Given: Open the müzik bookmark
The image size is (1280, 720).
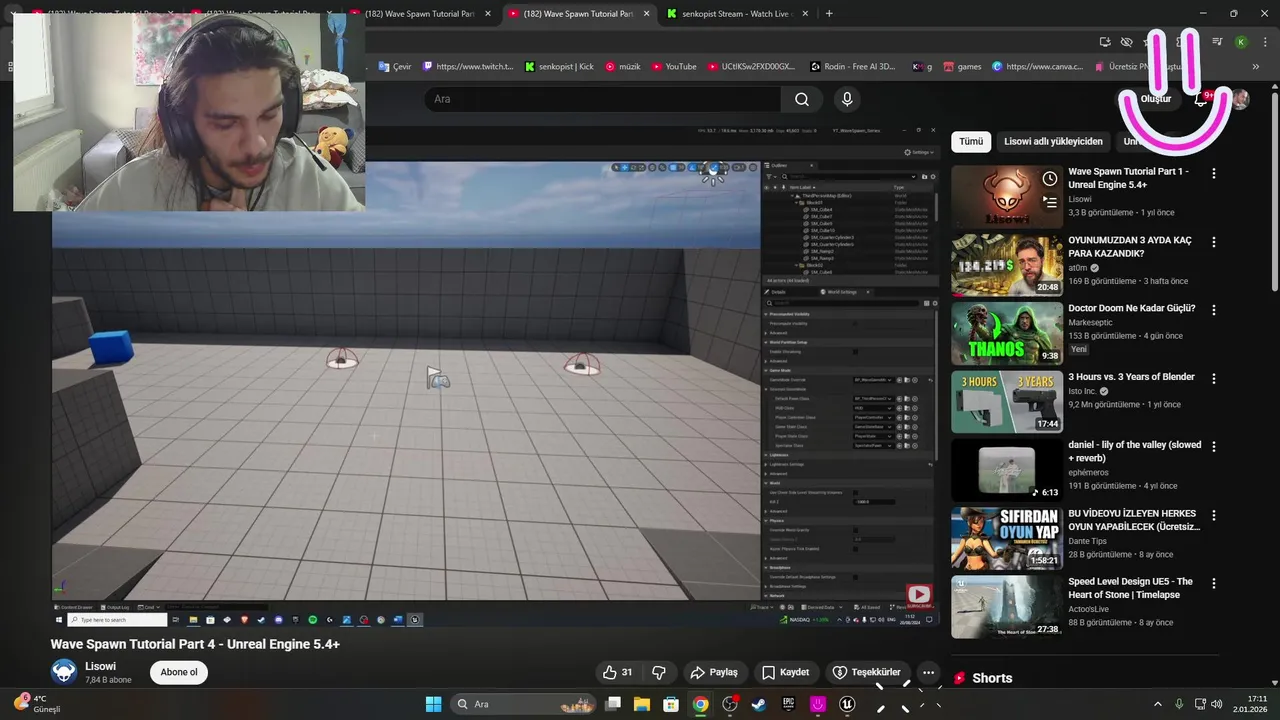Looking at the screenshot, I should [x=622, y=66].
